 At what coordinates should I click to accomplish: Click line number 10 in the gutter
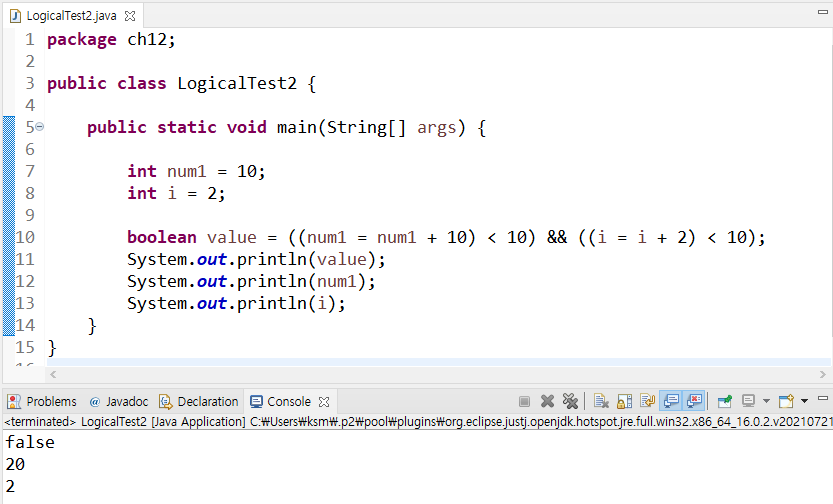[25, 237]
